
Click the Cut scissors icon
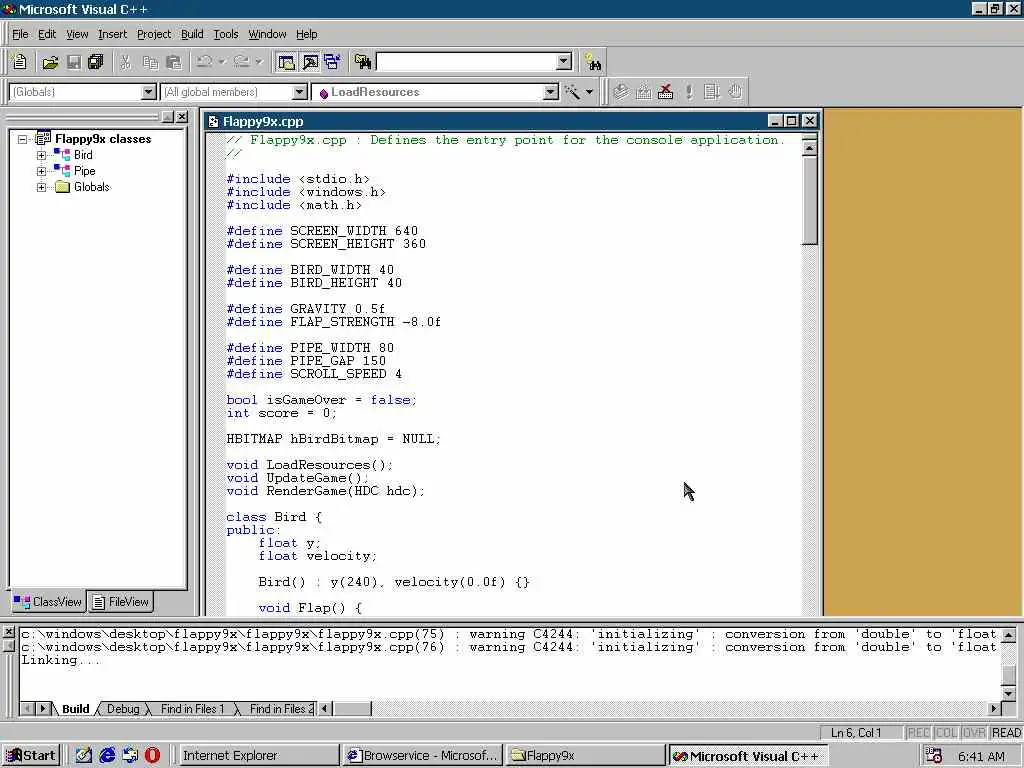[x=126, y=62]
